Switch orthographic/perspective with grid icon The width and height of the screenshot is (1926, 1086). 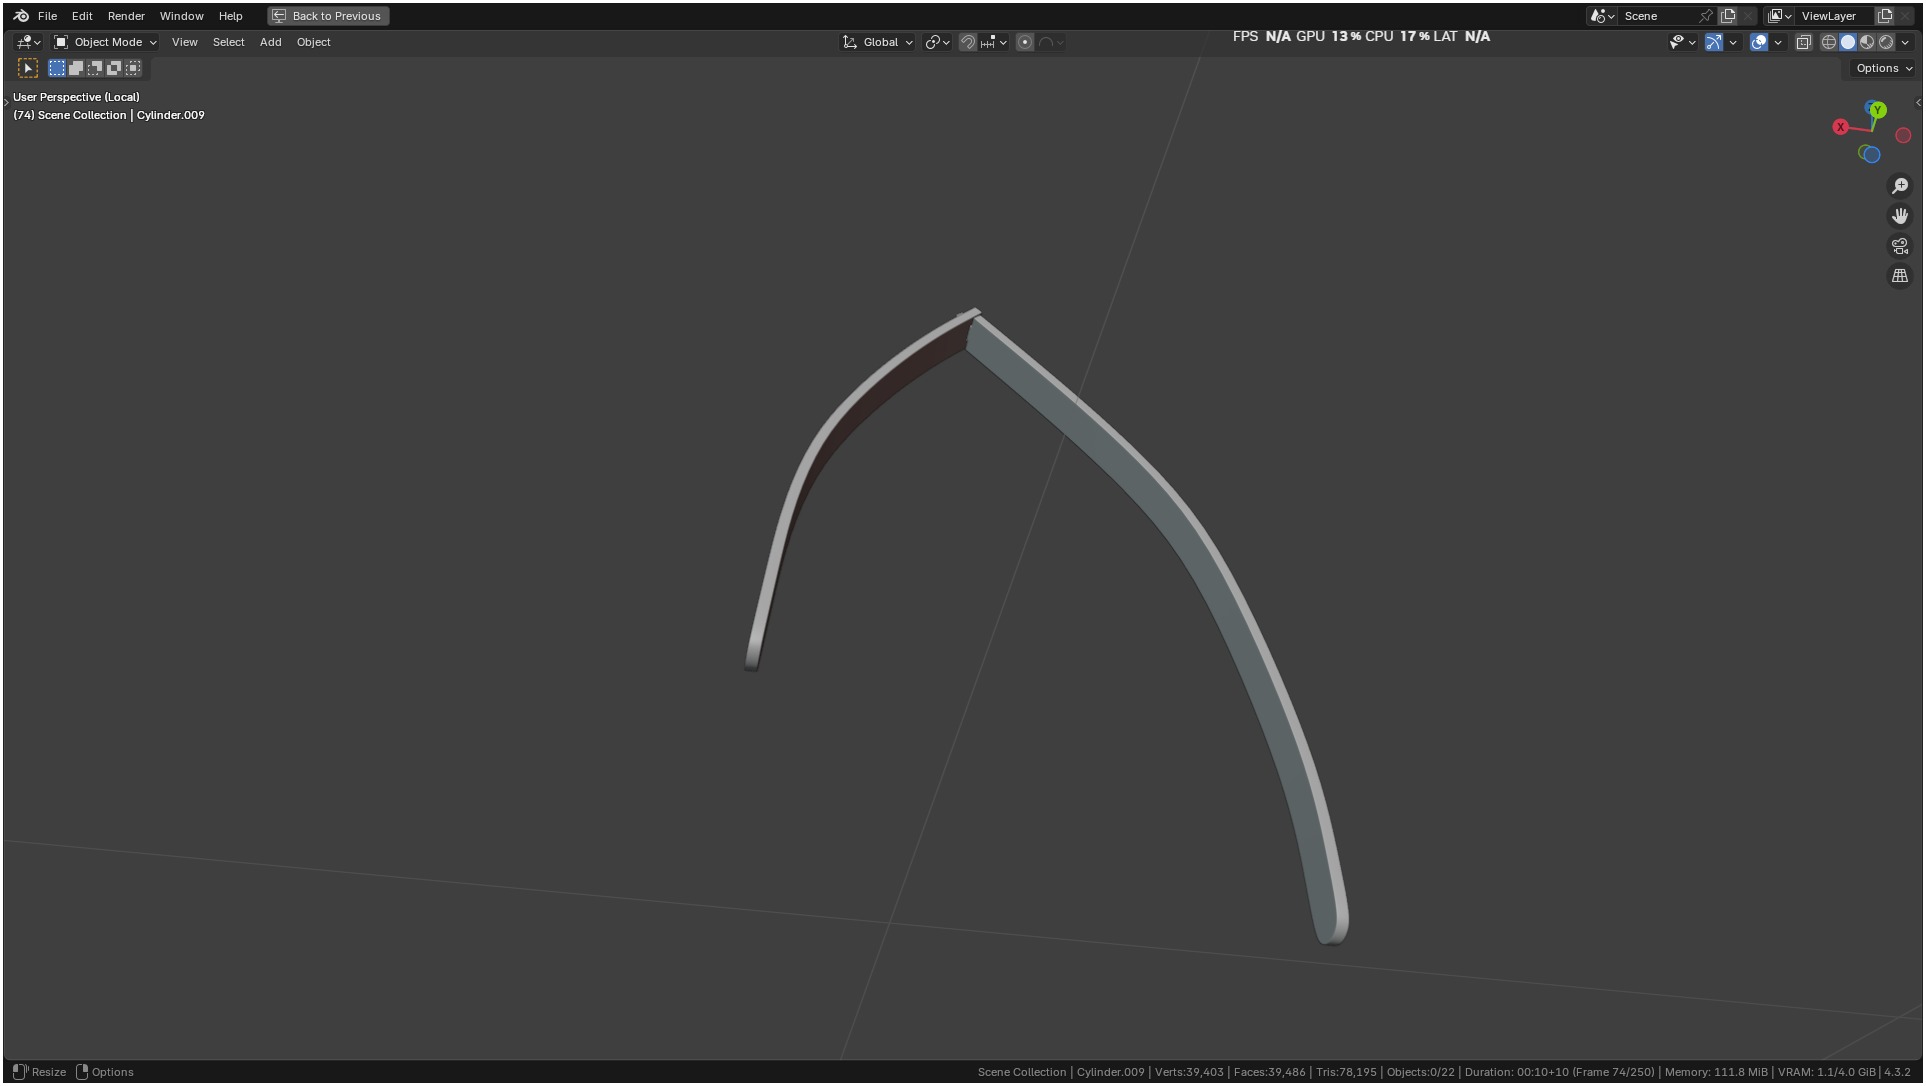tap(1900, 276)
